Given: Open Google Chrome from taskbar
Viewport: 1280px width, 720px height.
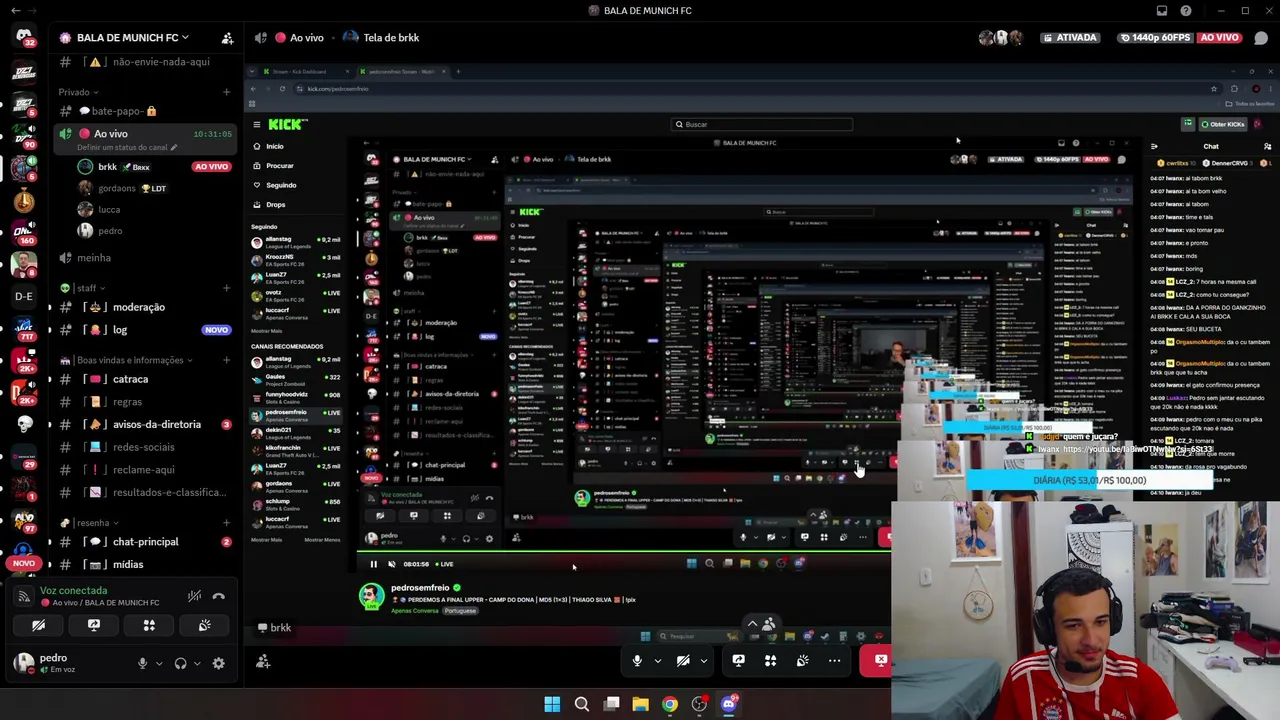Looking at the screenshot, I should (x=670, y=704).
